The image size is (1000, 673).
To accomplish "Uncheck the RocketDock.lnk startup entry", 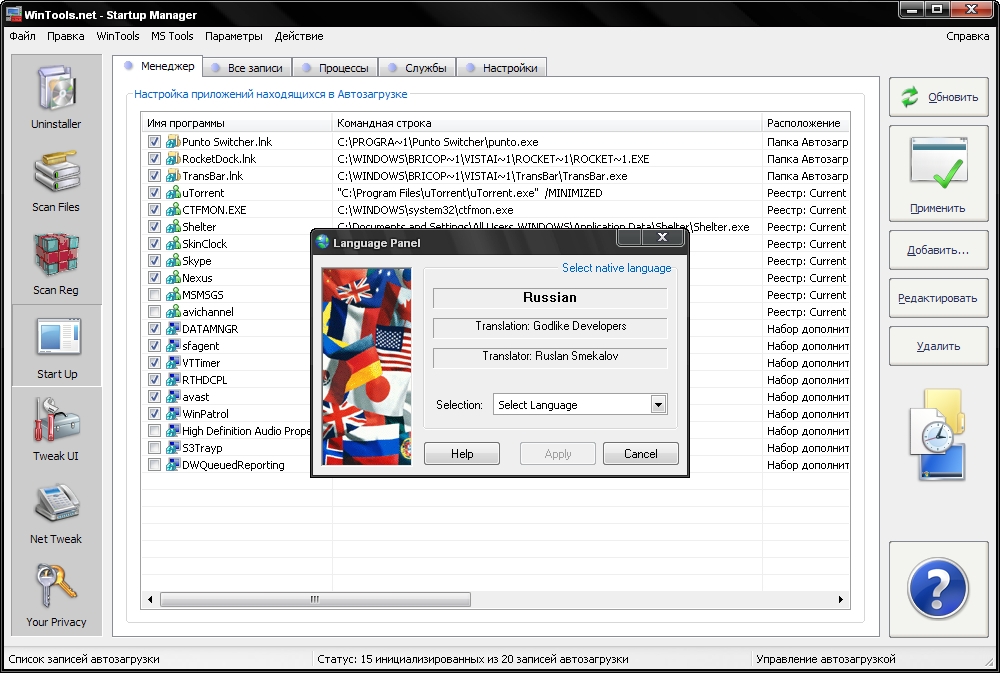I will point(154,159).
